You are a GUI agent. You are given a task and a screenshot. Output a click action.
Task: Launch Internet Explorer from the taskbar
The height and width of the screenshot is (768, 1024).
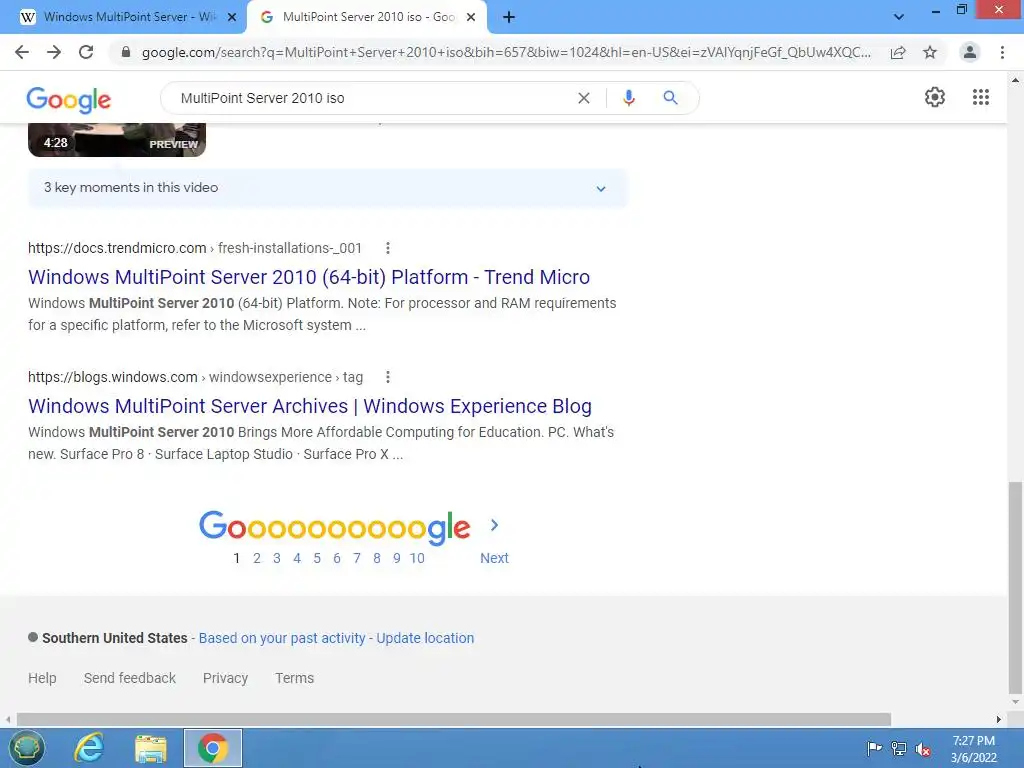(x=89, y=748)
